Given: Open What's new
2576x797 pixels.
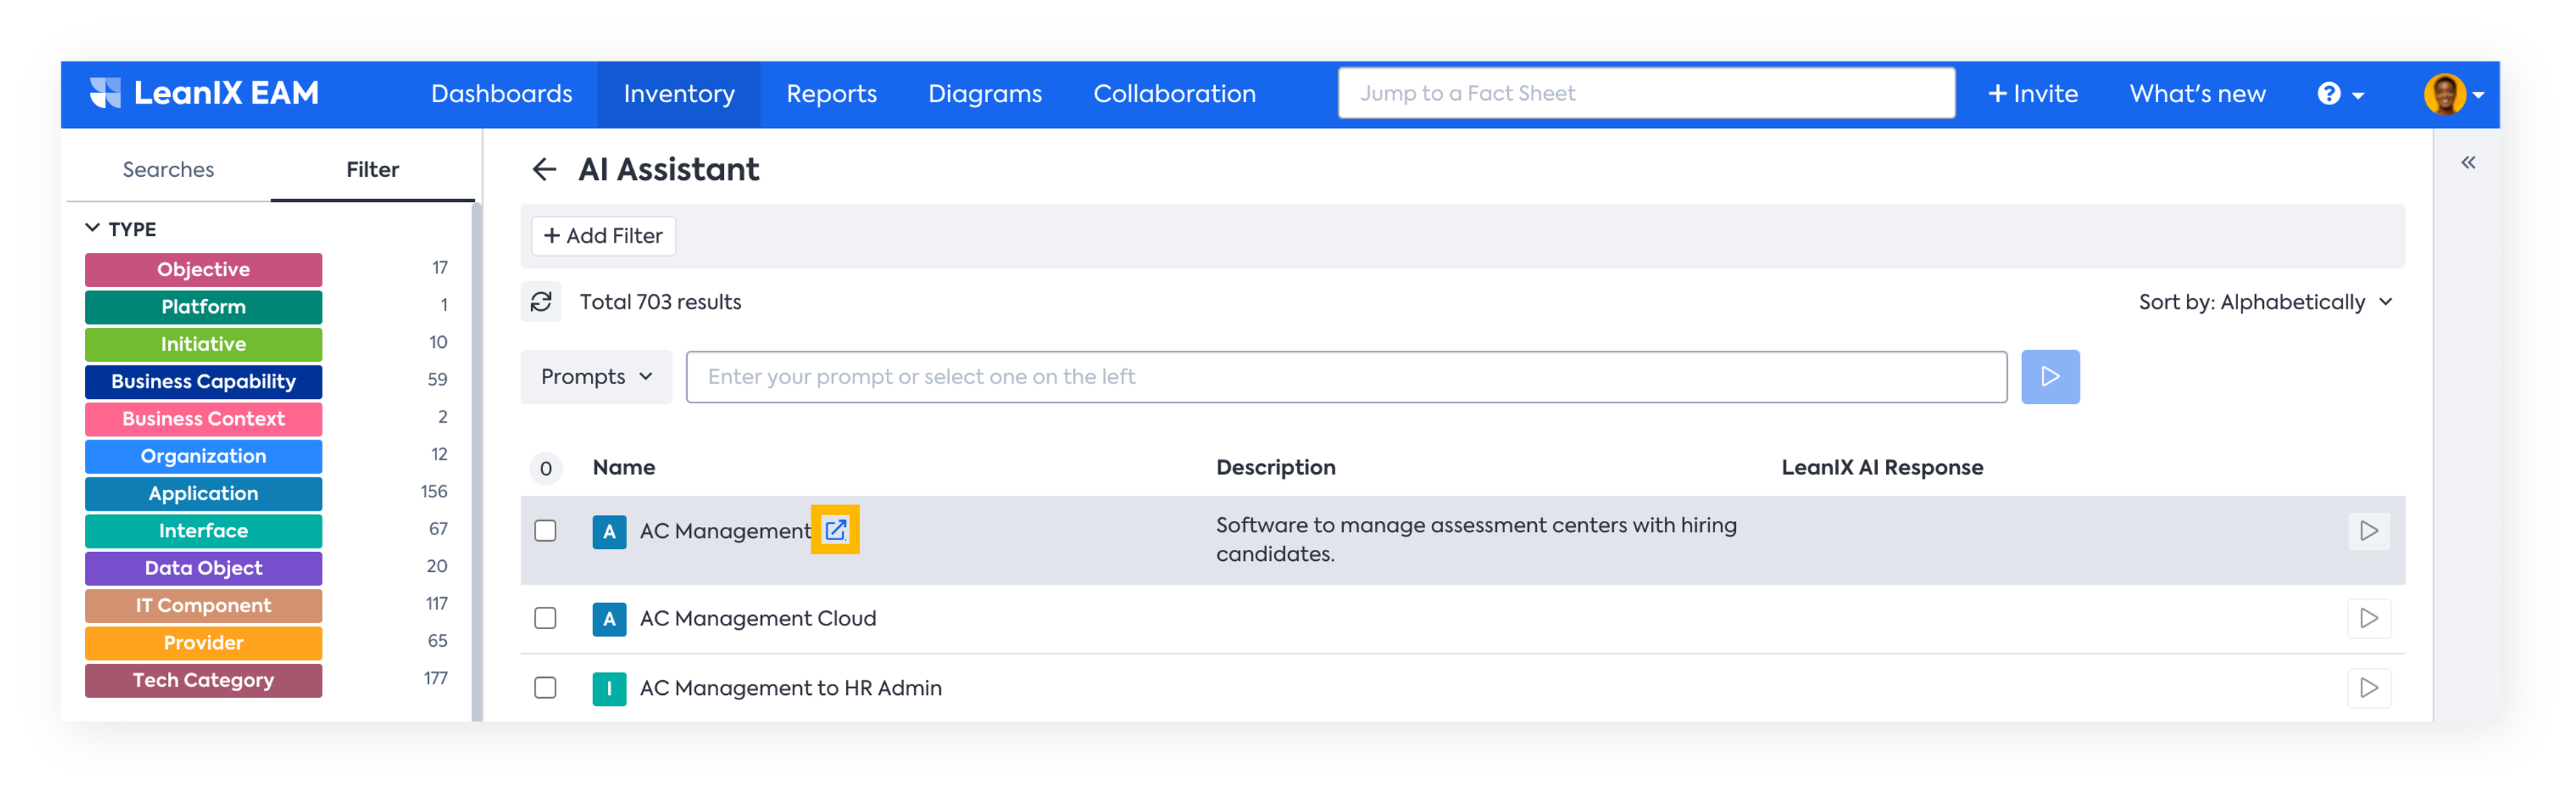Looking at the screenshot, I should 2197,94.
